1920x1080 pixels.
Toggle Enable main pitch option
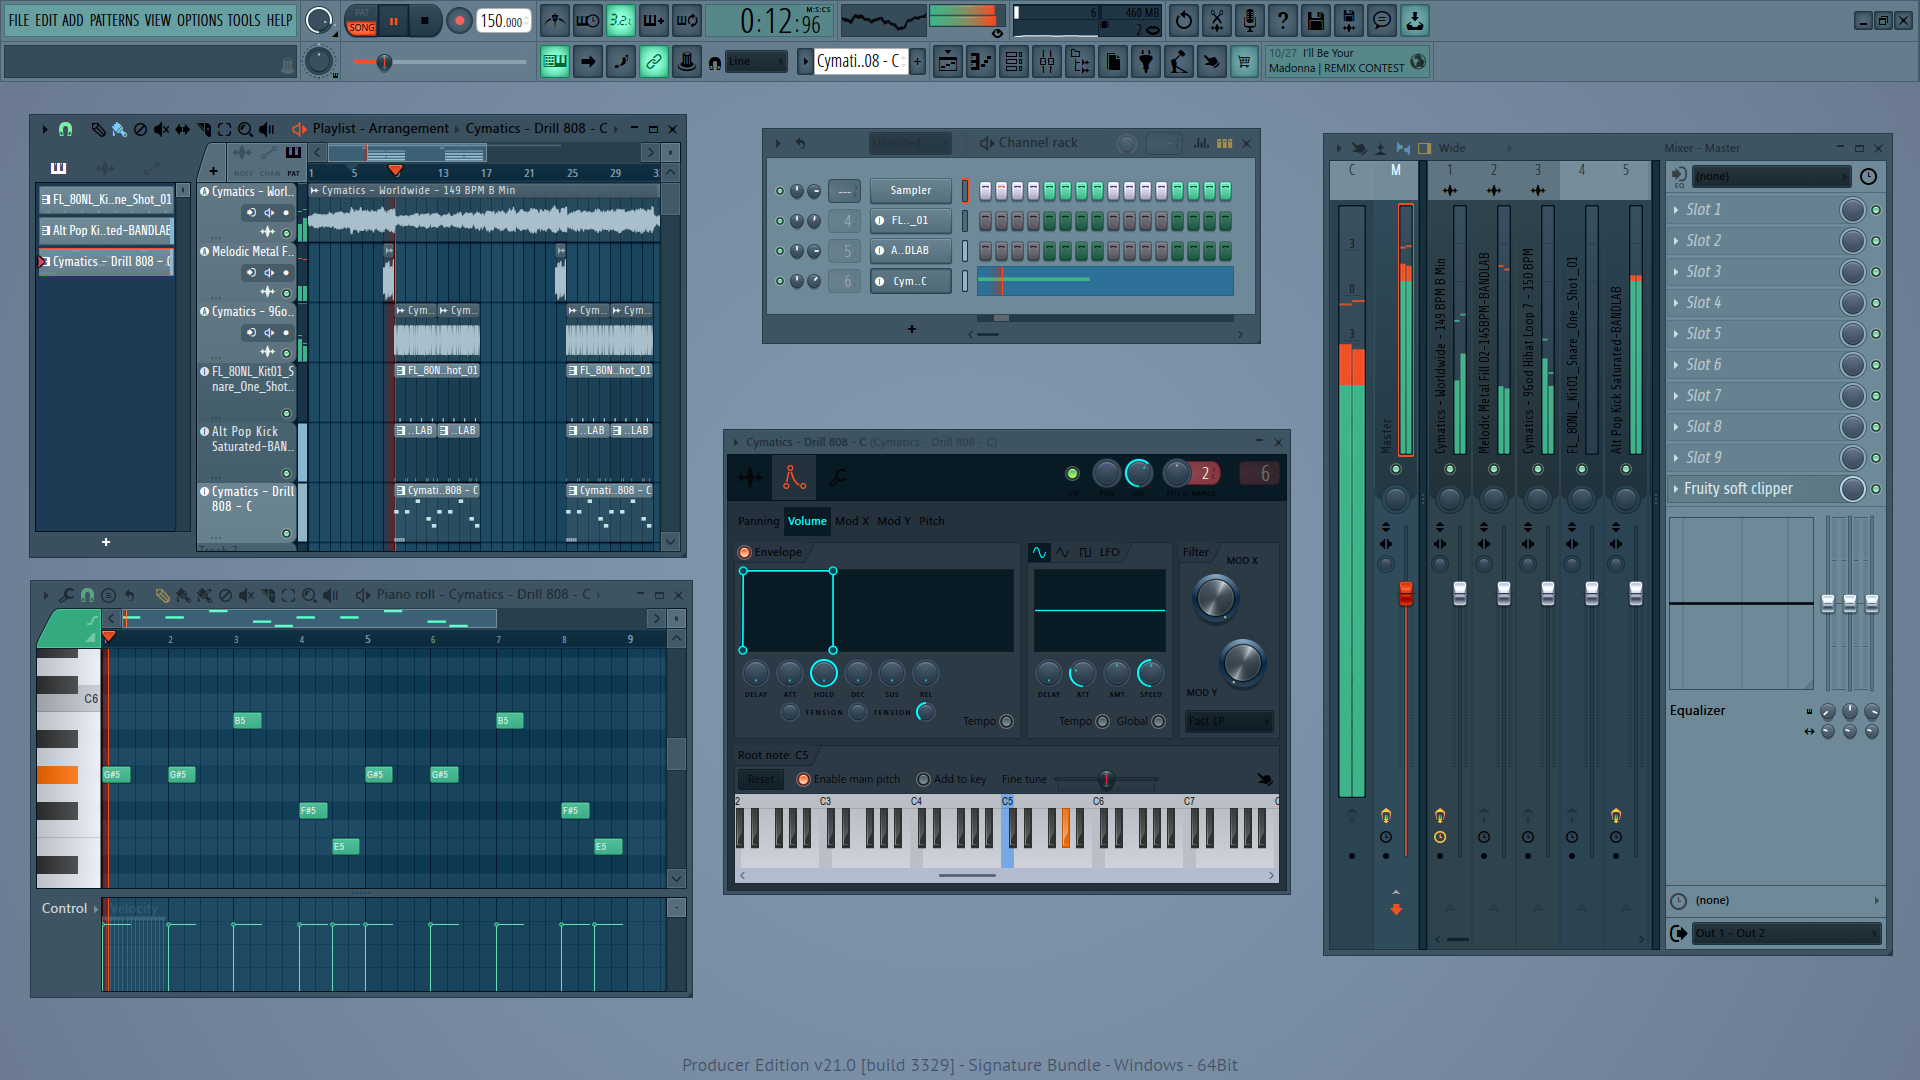803,779
